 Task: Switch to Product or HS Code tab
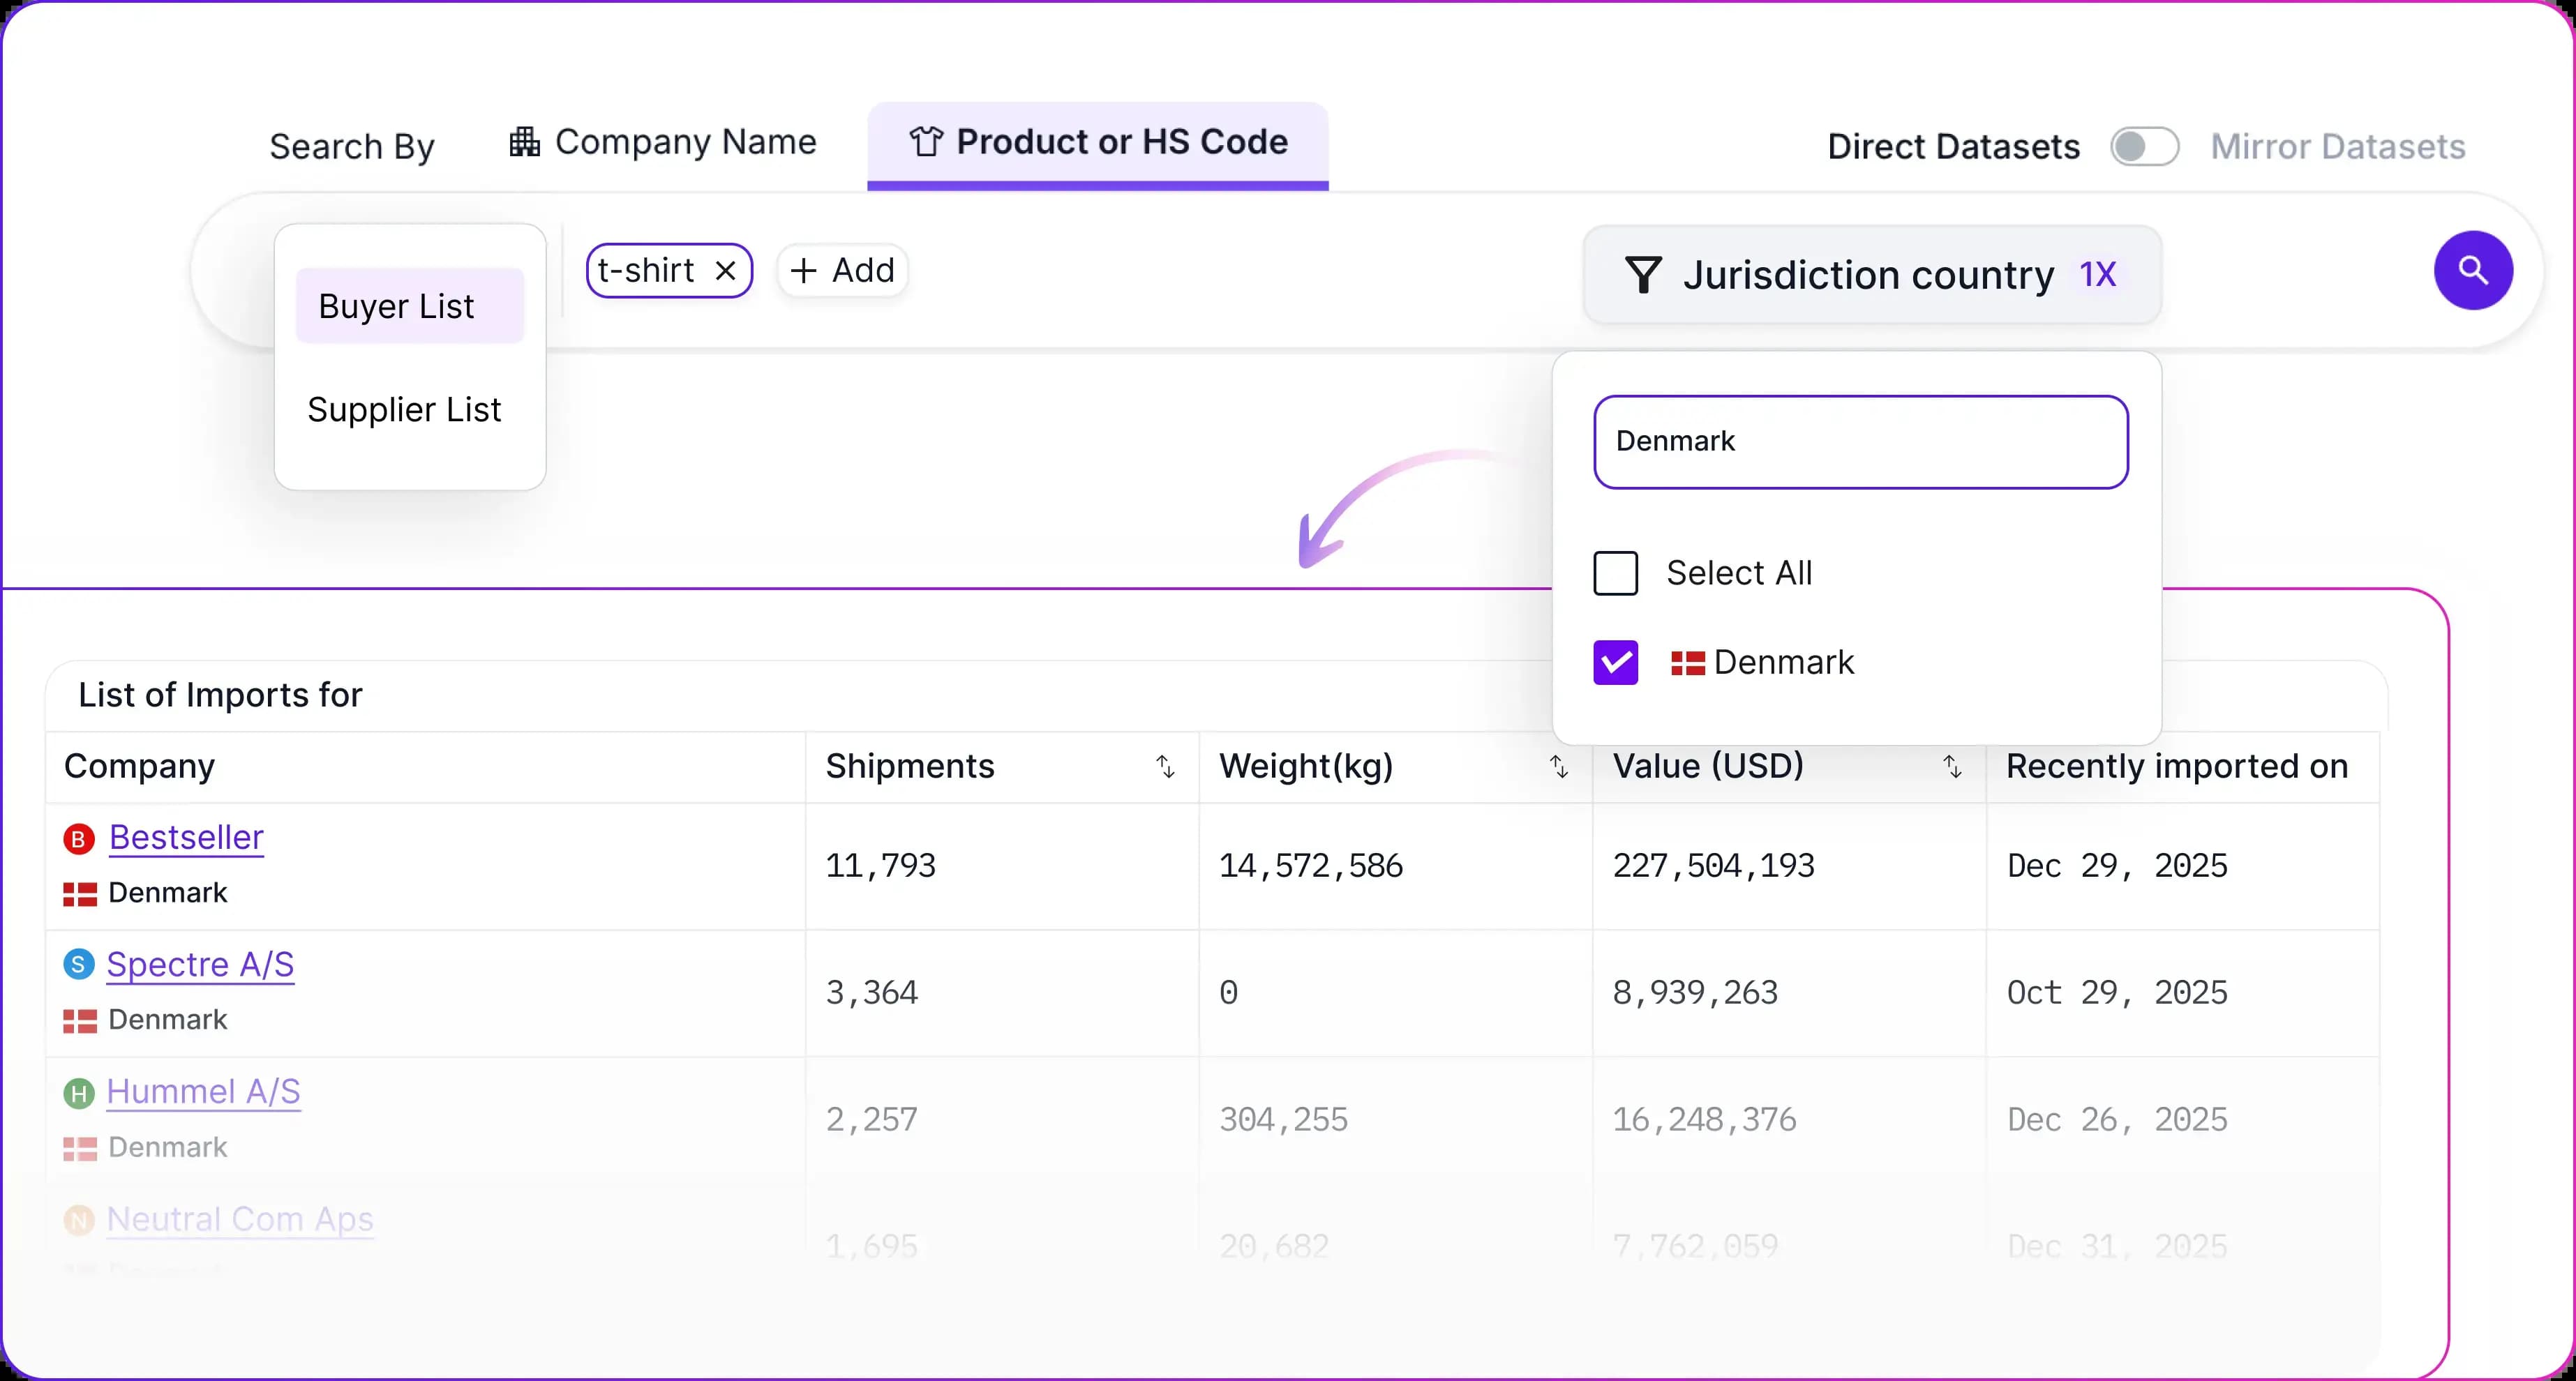pos(1098,143)
